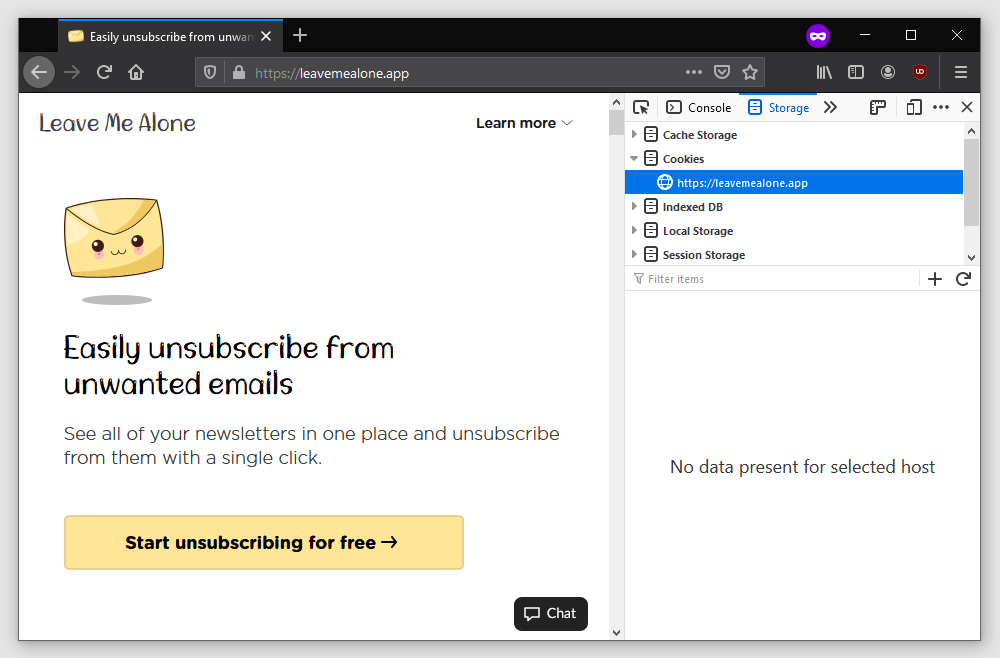Select the Storage devtools tab
The height and width of the screenshot is (658, 1000).
tap(779, 107)
